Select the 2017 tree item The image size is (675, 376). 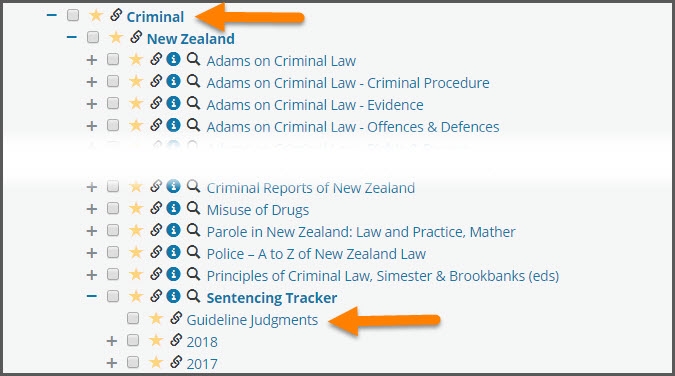[202, 364]
